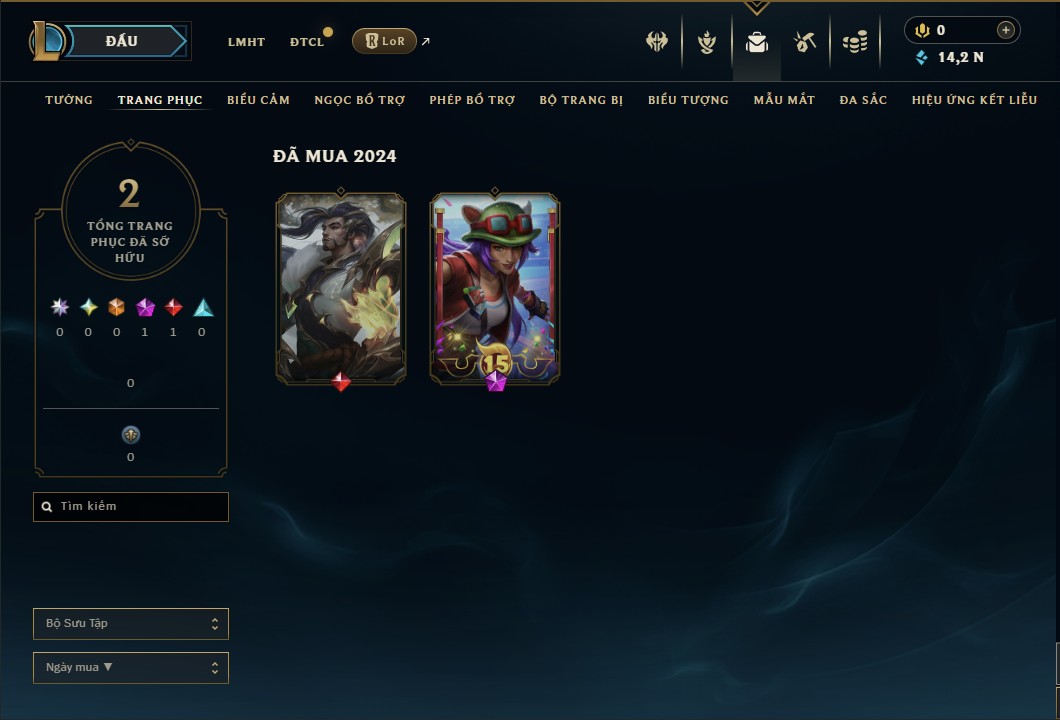
Task: Click the ĐẤU play button
Action: (122, 41)
